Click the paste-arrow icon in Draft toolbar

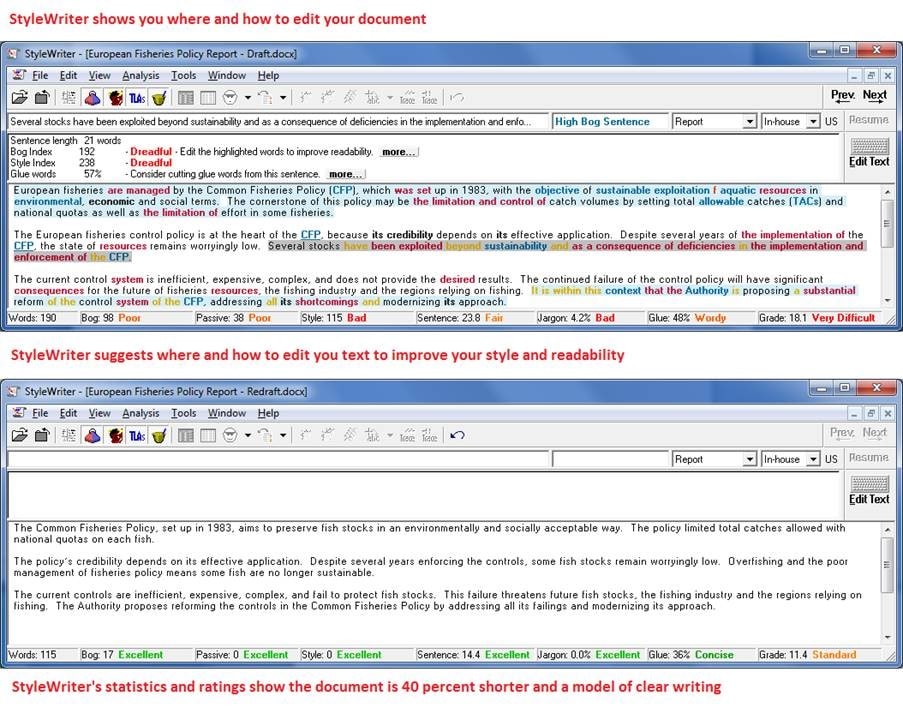pyautogui.click(x=265, y=98)
